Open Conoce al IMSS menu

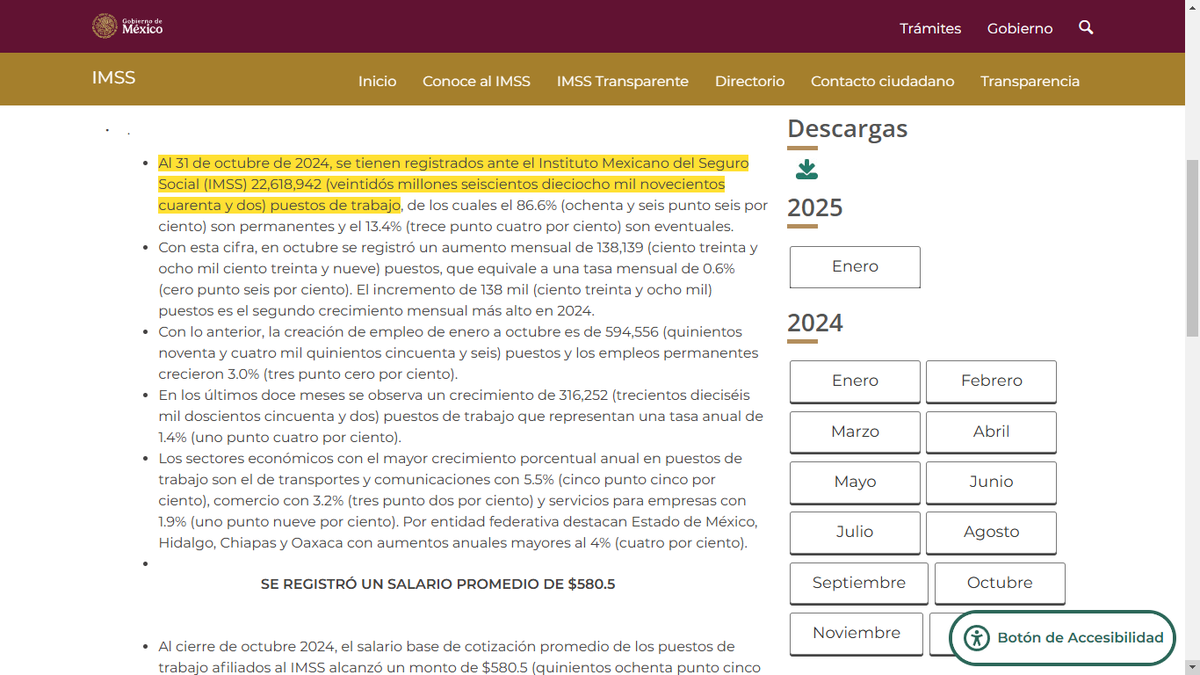coord(476,81)
